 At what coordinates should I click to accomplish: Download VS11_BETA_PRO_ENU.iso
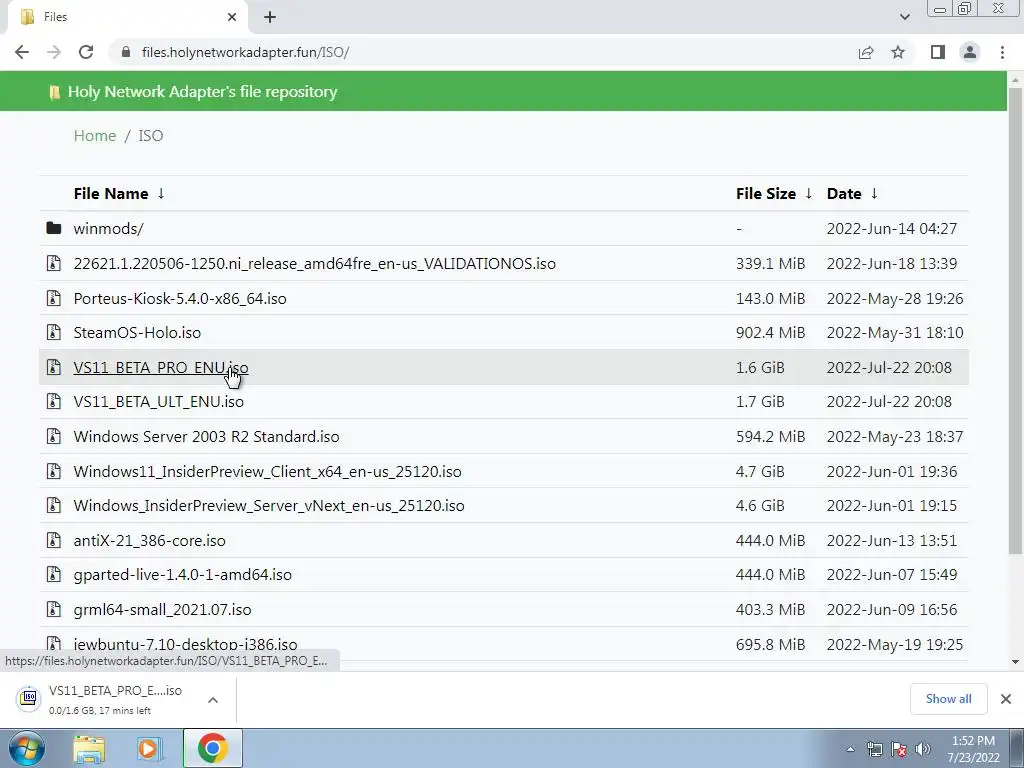coord(161,367)
